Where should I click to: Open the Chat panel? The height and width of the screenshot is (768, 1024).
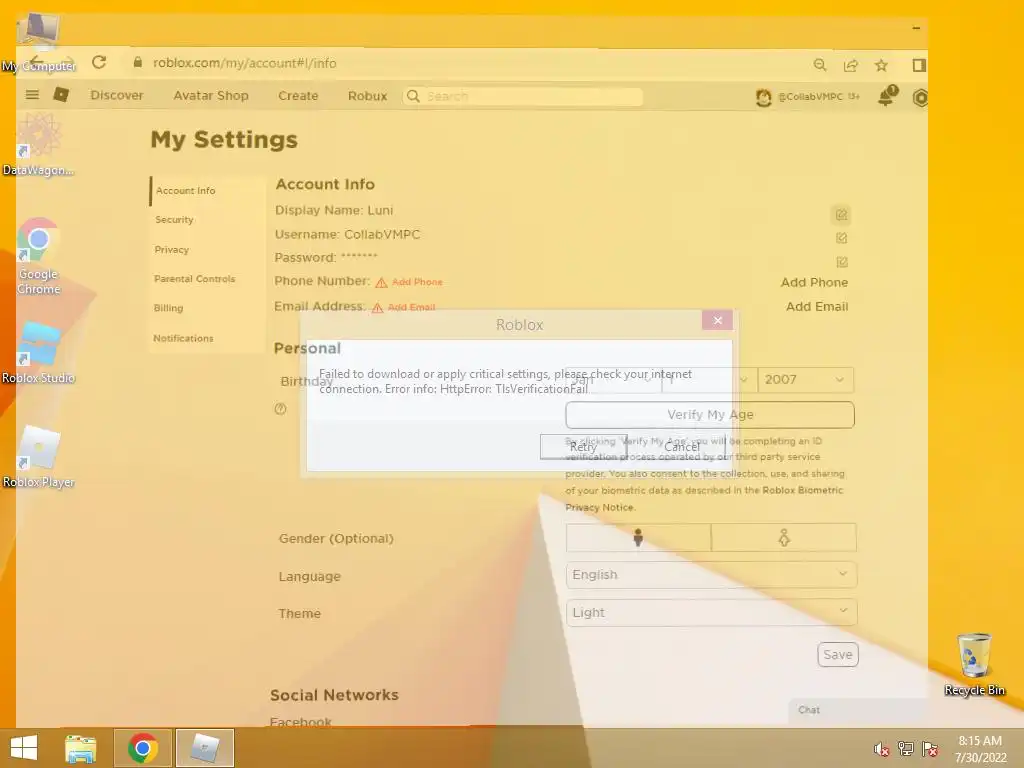[858, 710]
